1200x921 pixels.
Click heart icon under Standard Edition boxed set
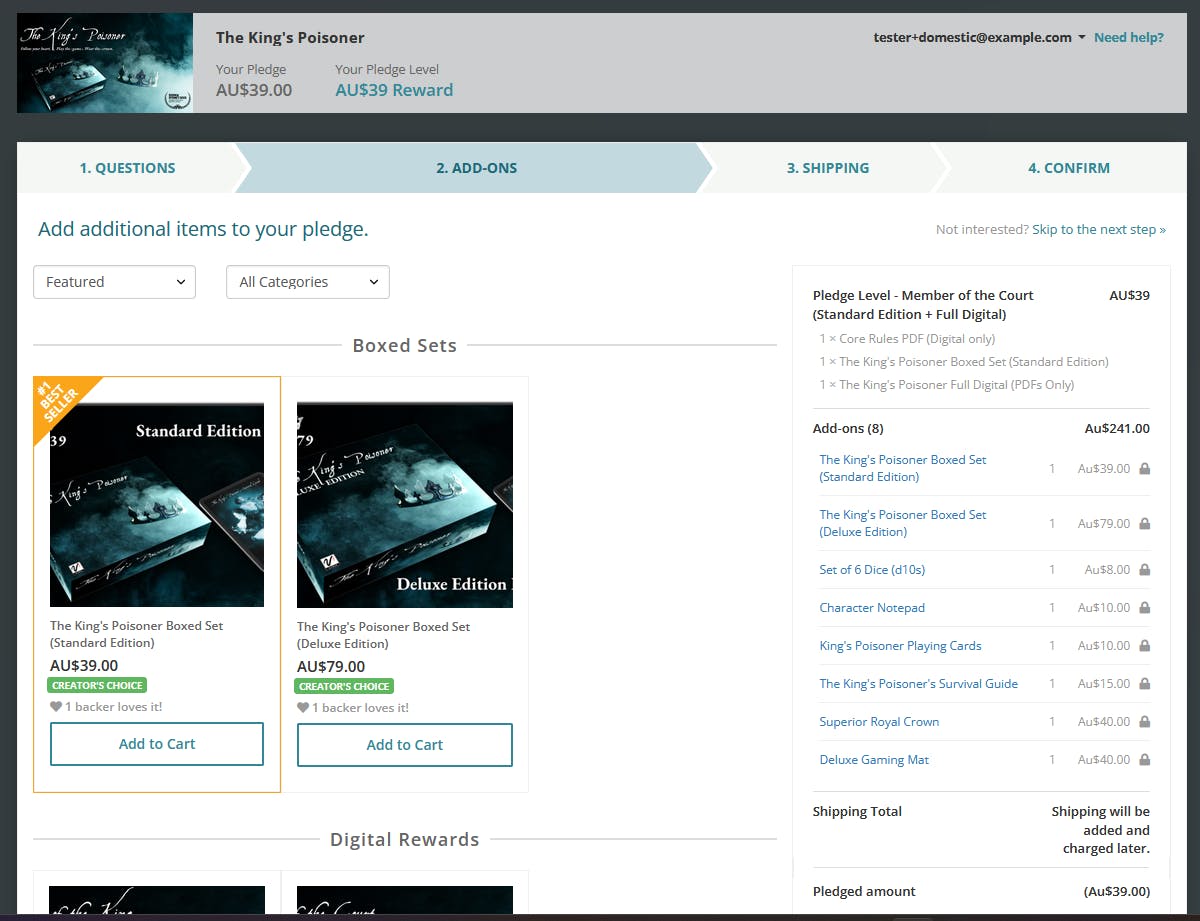point(56,707)
